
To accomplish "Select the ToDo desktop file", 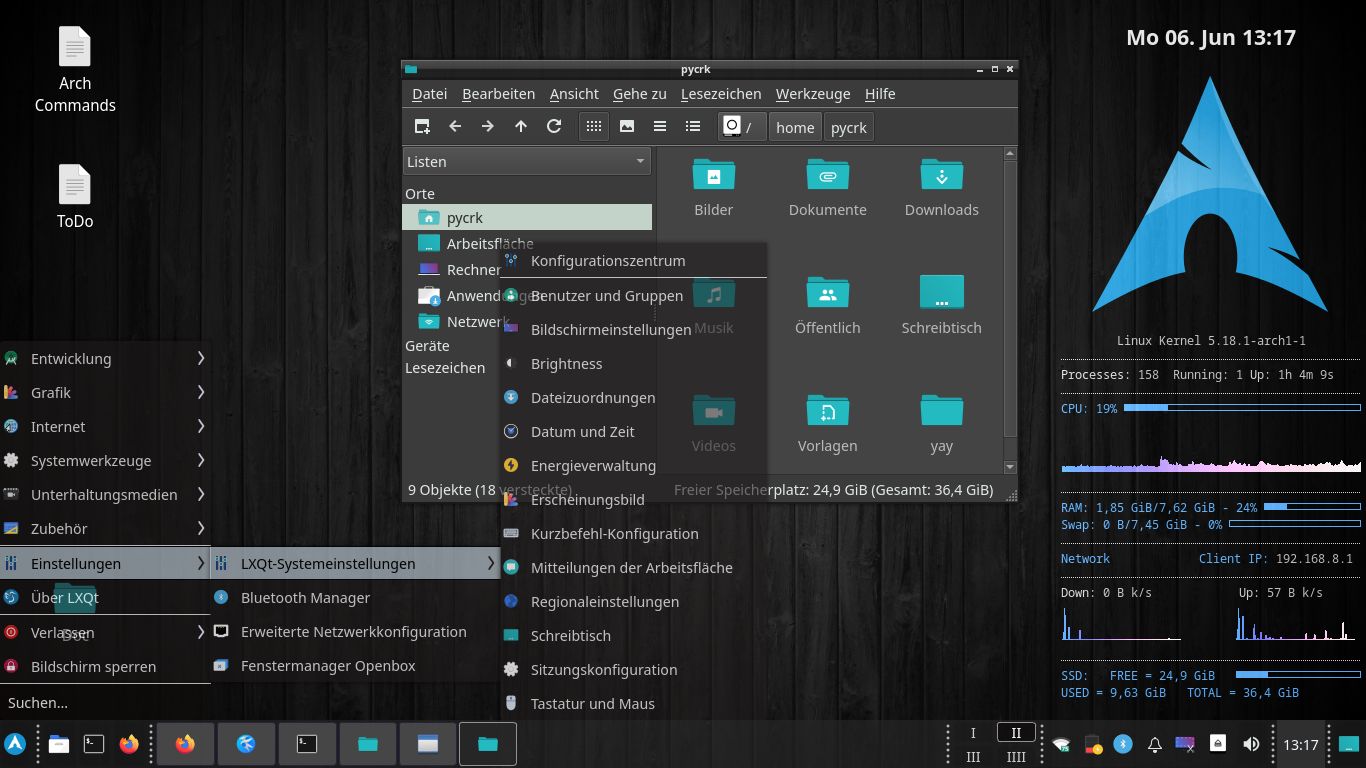I will pyautogui.click(x=75, y=198).
